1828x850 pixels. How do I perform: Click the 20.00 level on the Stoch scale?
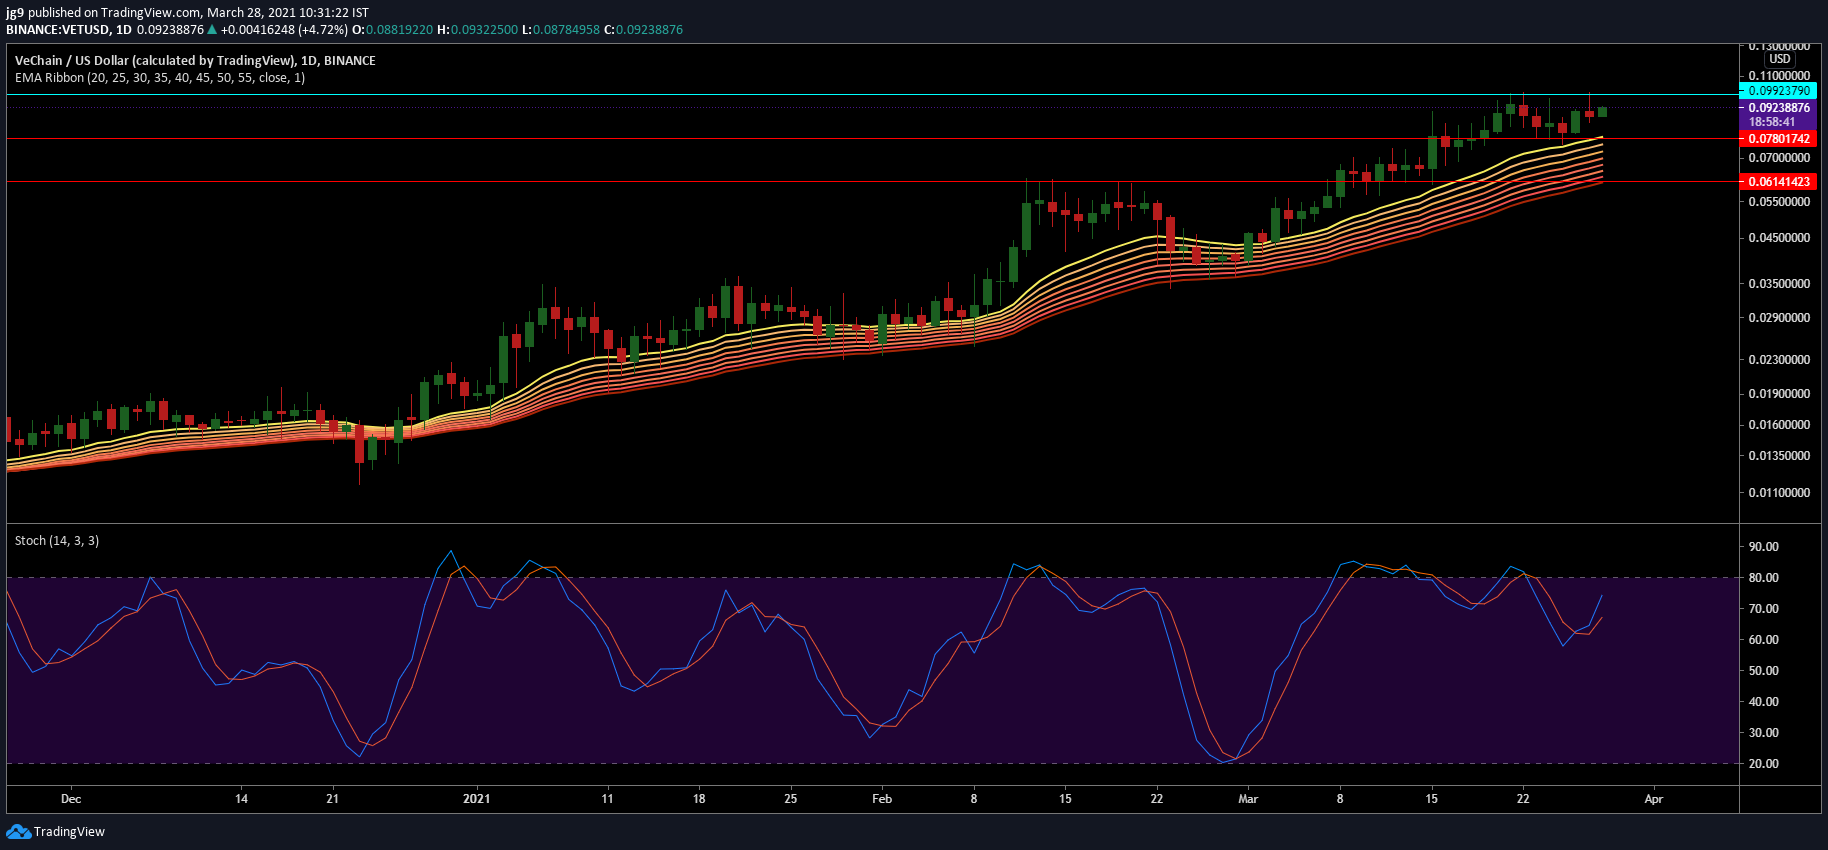click(1764, 764)
